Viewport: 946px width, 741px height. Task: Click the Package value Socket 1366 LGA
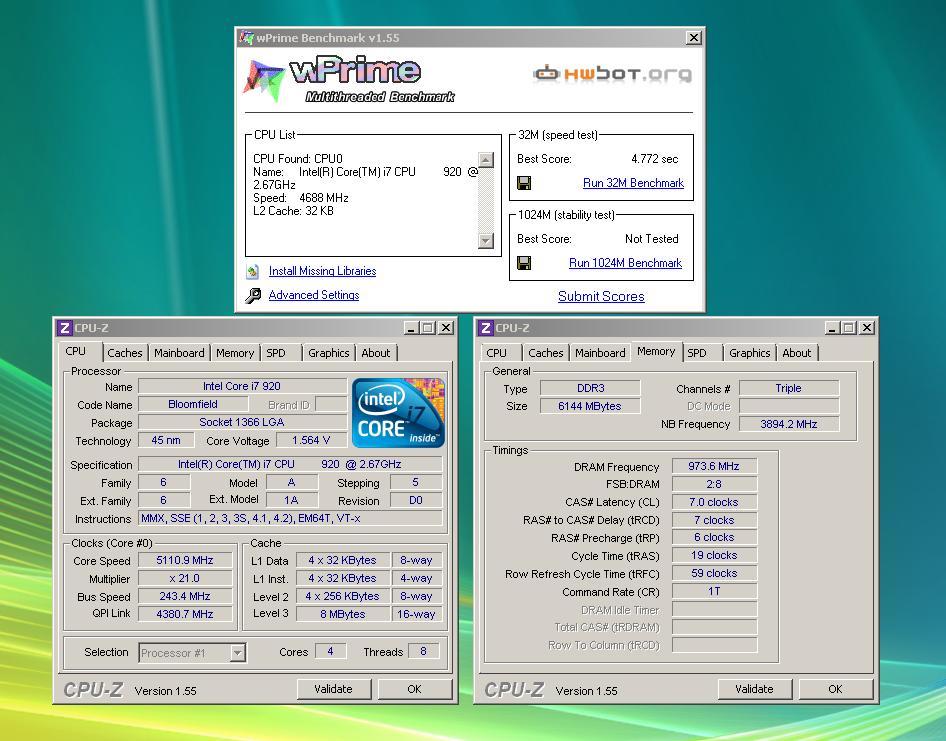(x=242, y=422)
